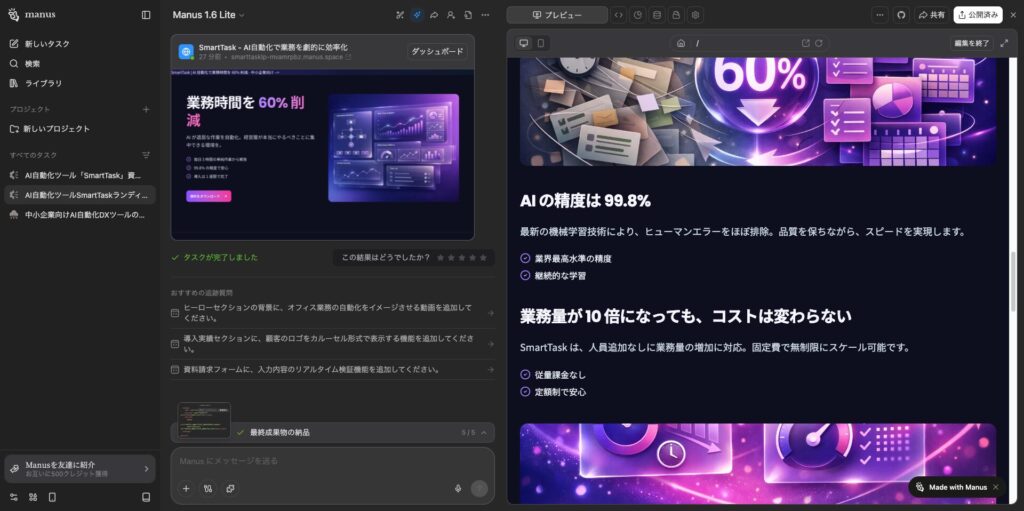
Task: Open the chat header more options menu
Action: coord(485,15)
